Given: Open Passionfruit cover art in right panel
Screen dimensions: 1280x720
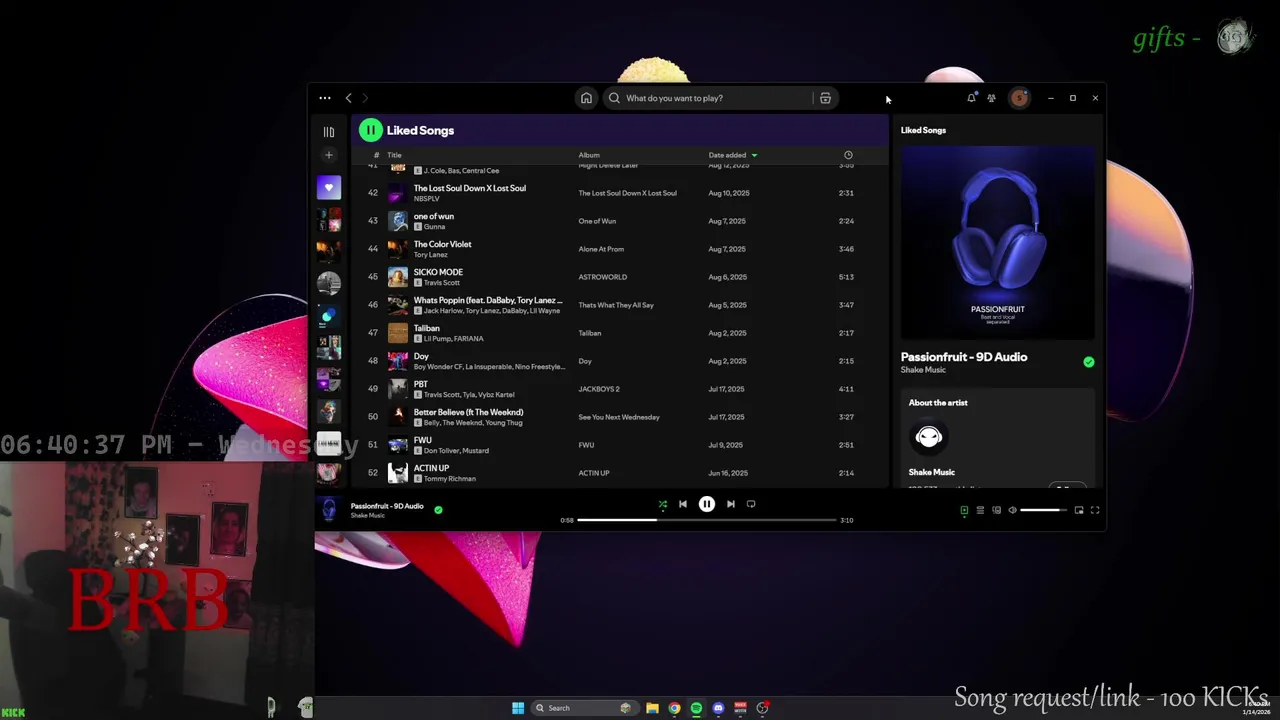Looking at the screenshot, I should [997, 243].
